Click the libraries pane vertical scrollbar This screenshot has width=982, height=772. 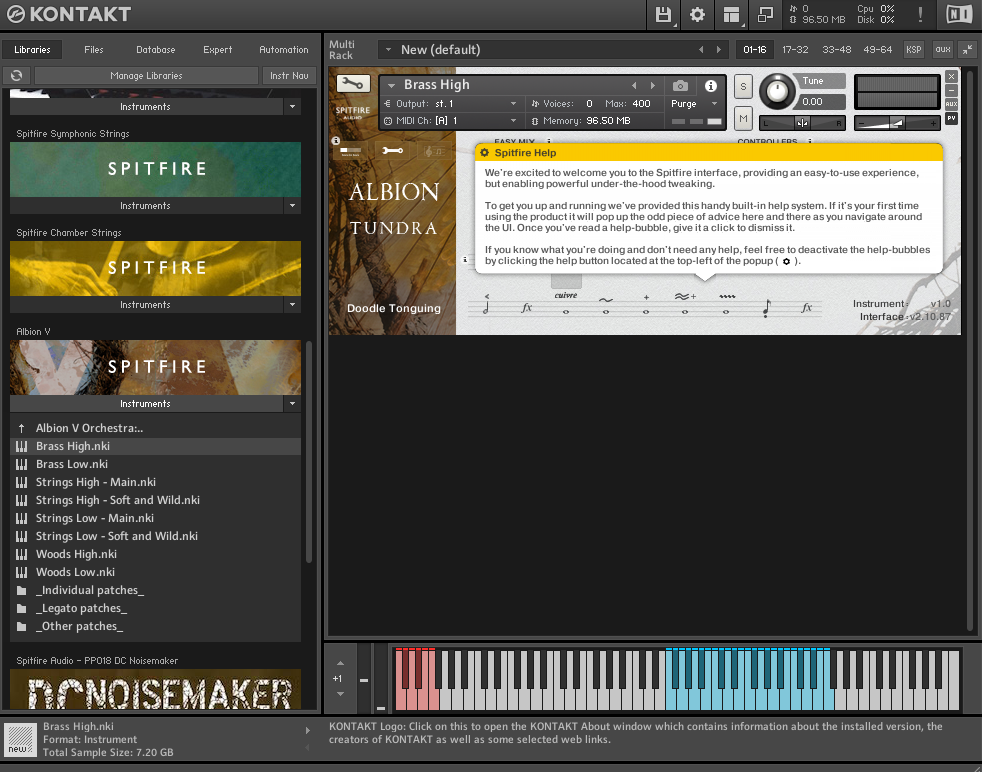(x=309, y=451)
